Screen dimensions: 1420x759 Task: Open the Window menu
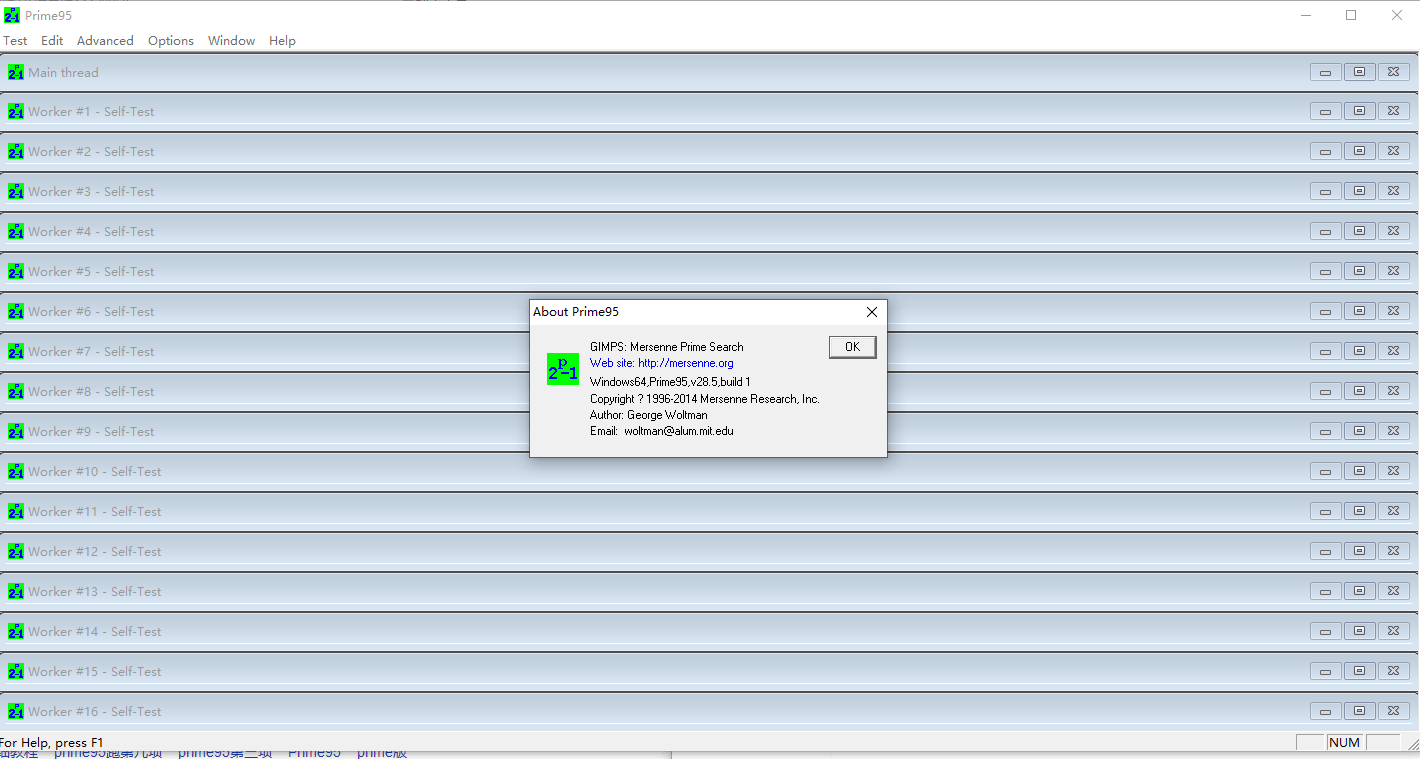point(231,41)
